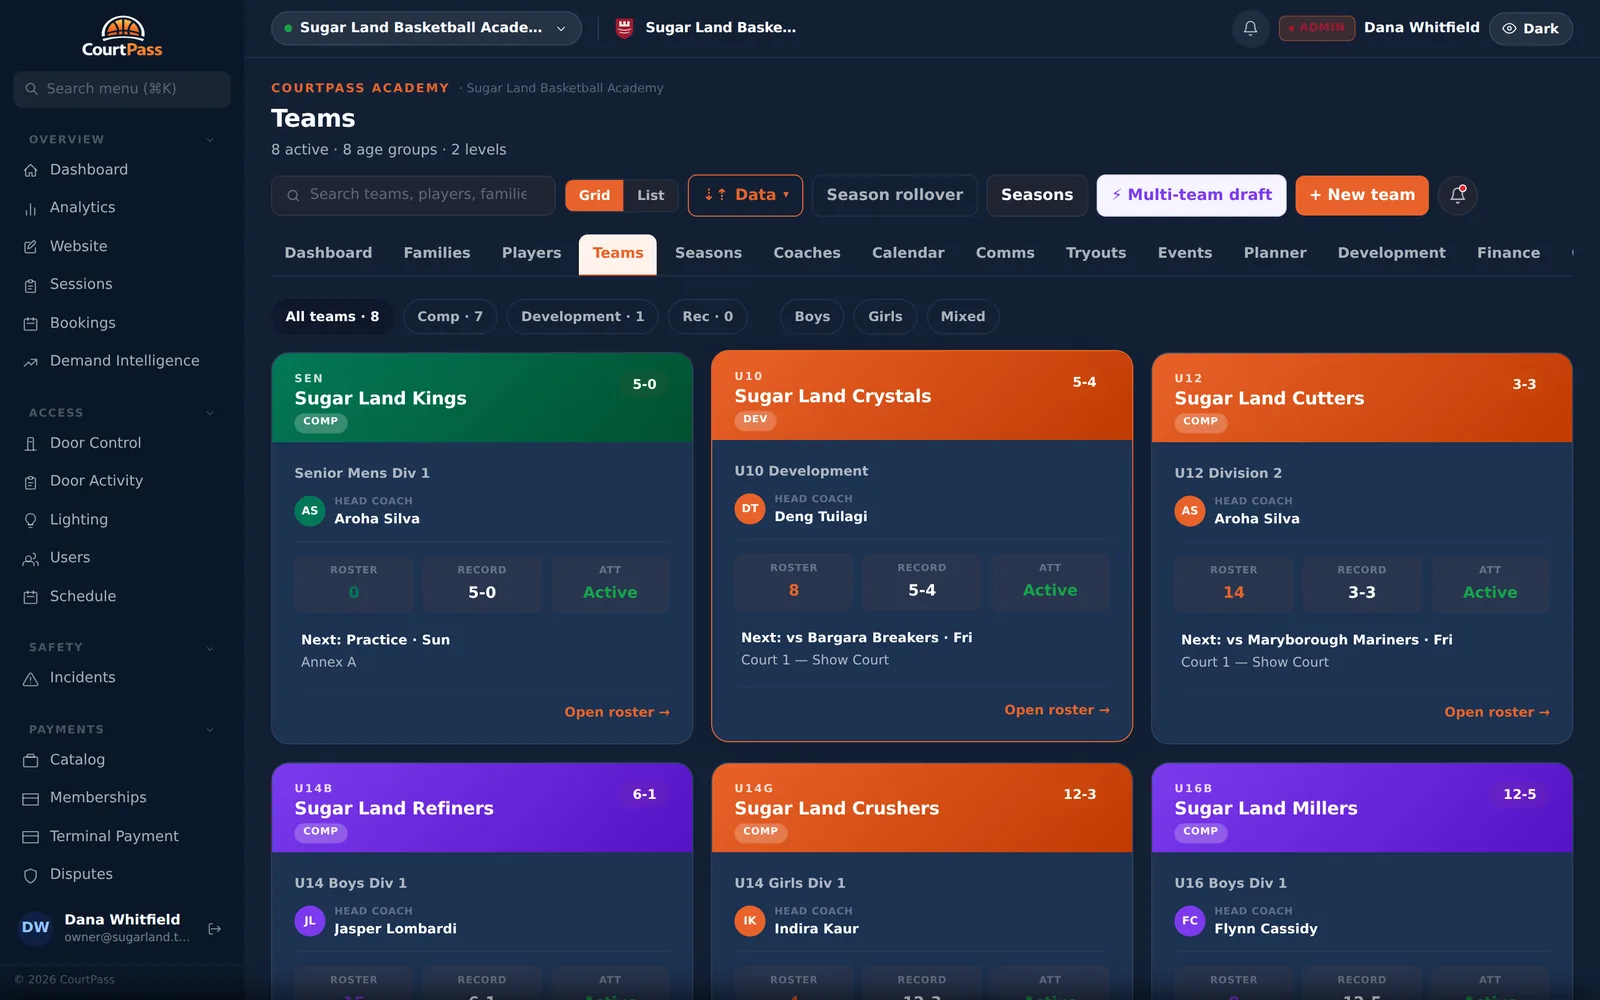1600x1000 pixels.
Task: Click the Search teams, players, families box
Action: [413, 195]
